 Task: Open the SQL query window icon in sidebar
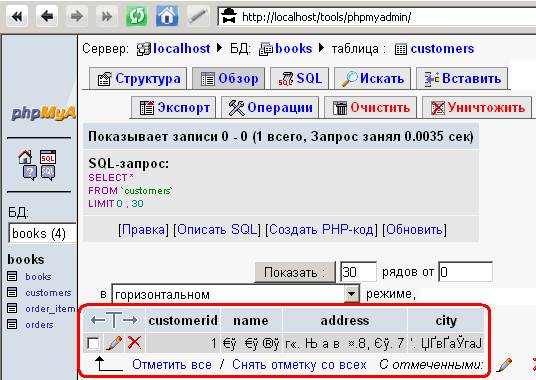[48, 157]
